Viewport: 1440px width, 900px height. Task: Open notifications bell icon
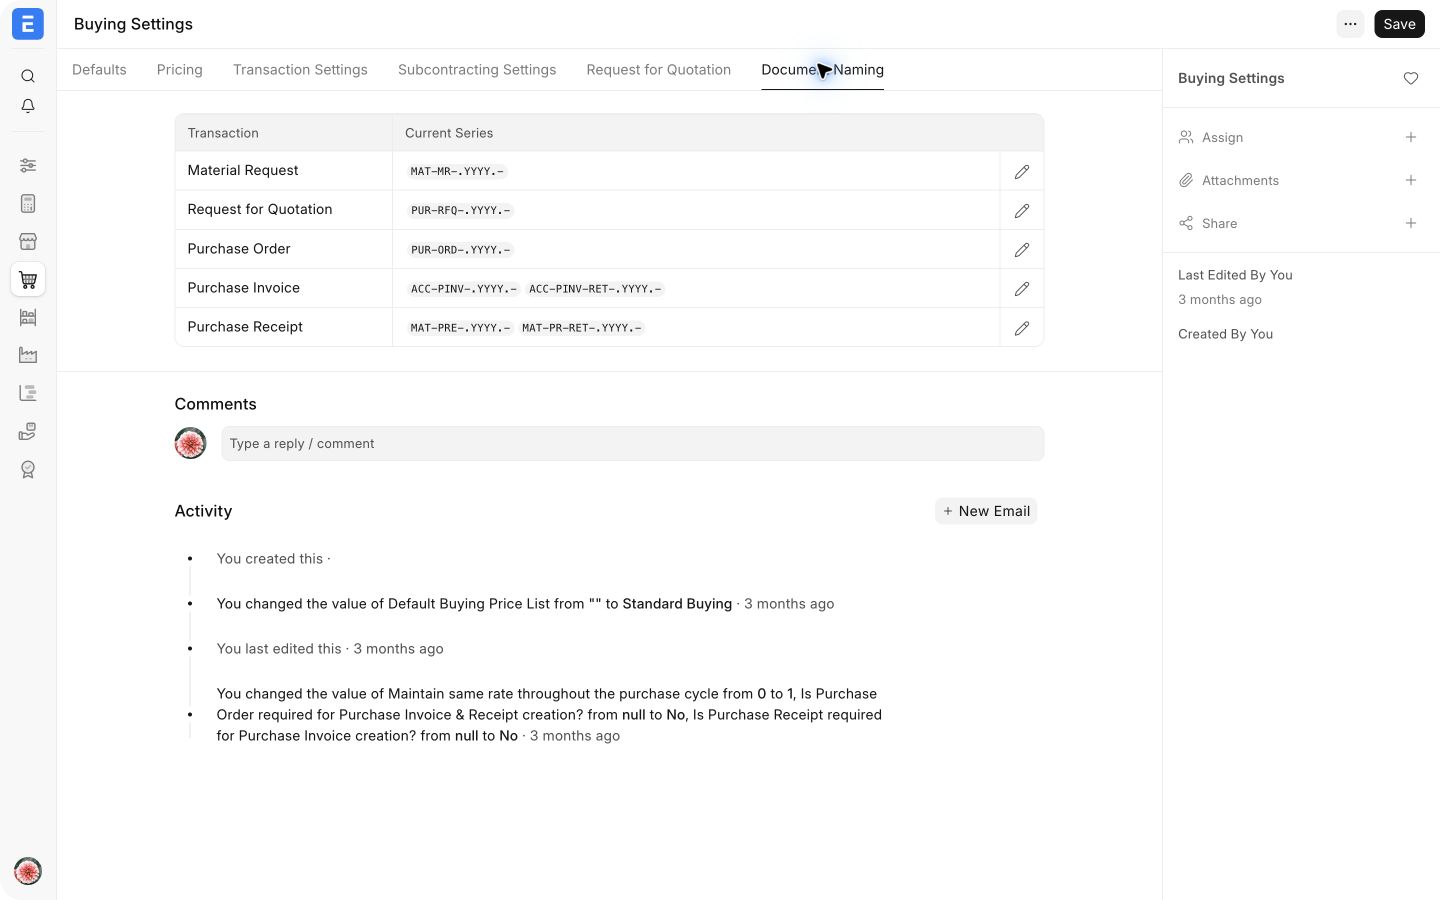[x=28, y=106]
